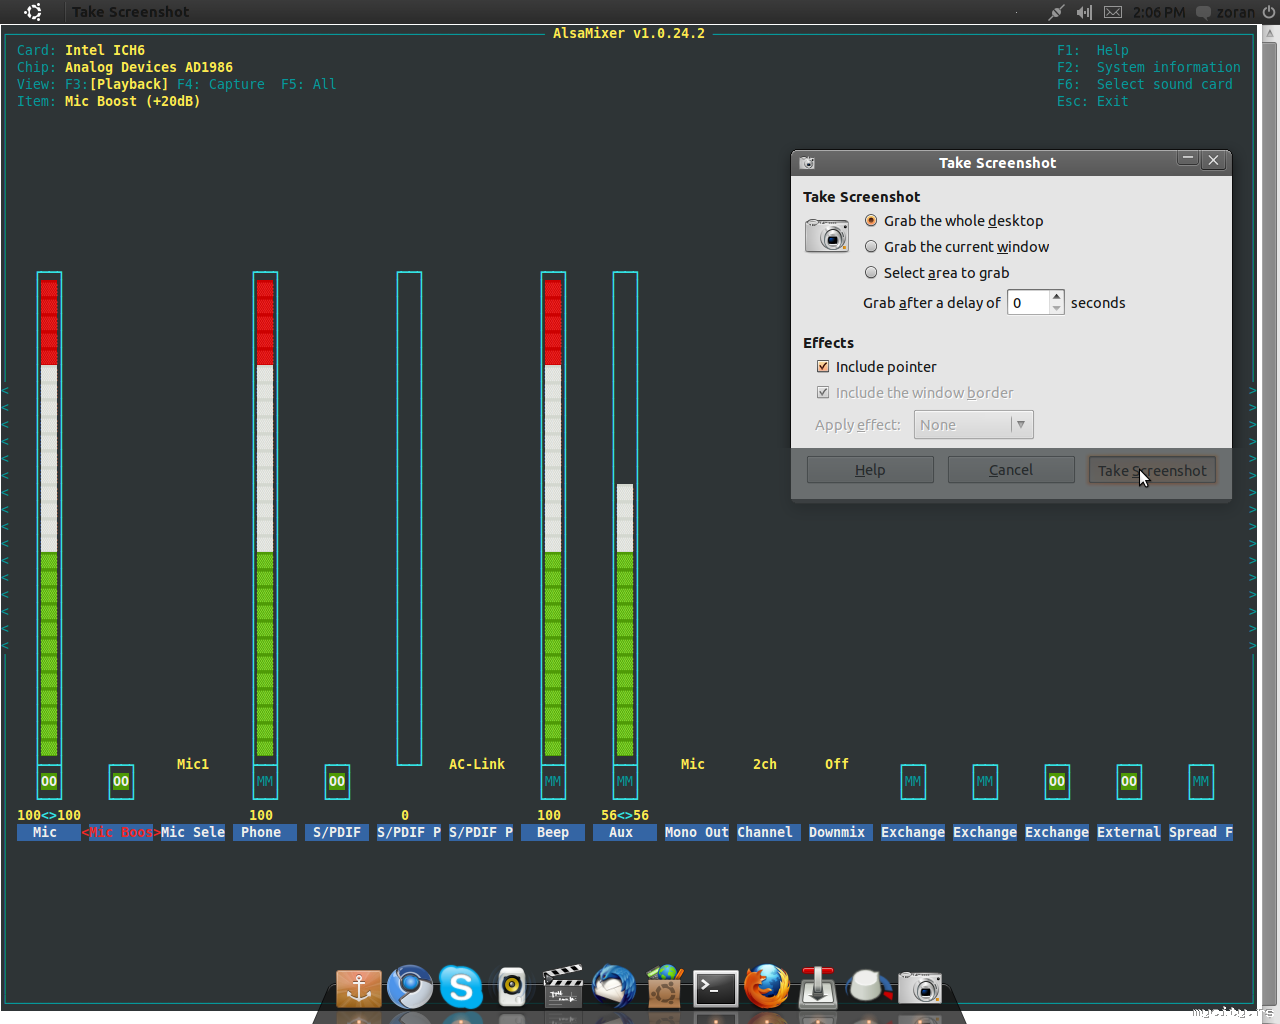Click the power session icon in panel
The height and width of the screenshot is (1024, 1280).
pos(1268,12)
